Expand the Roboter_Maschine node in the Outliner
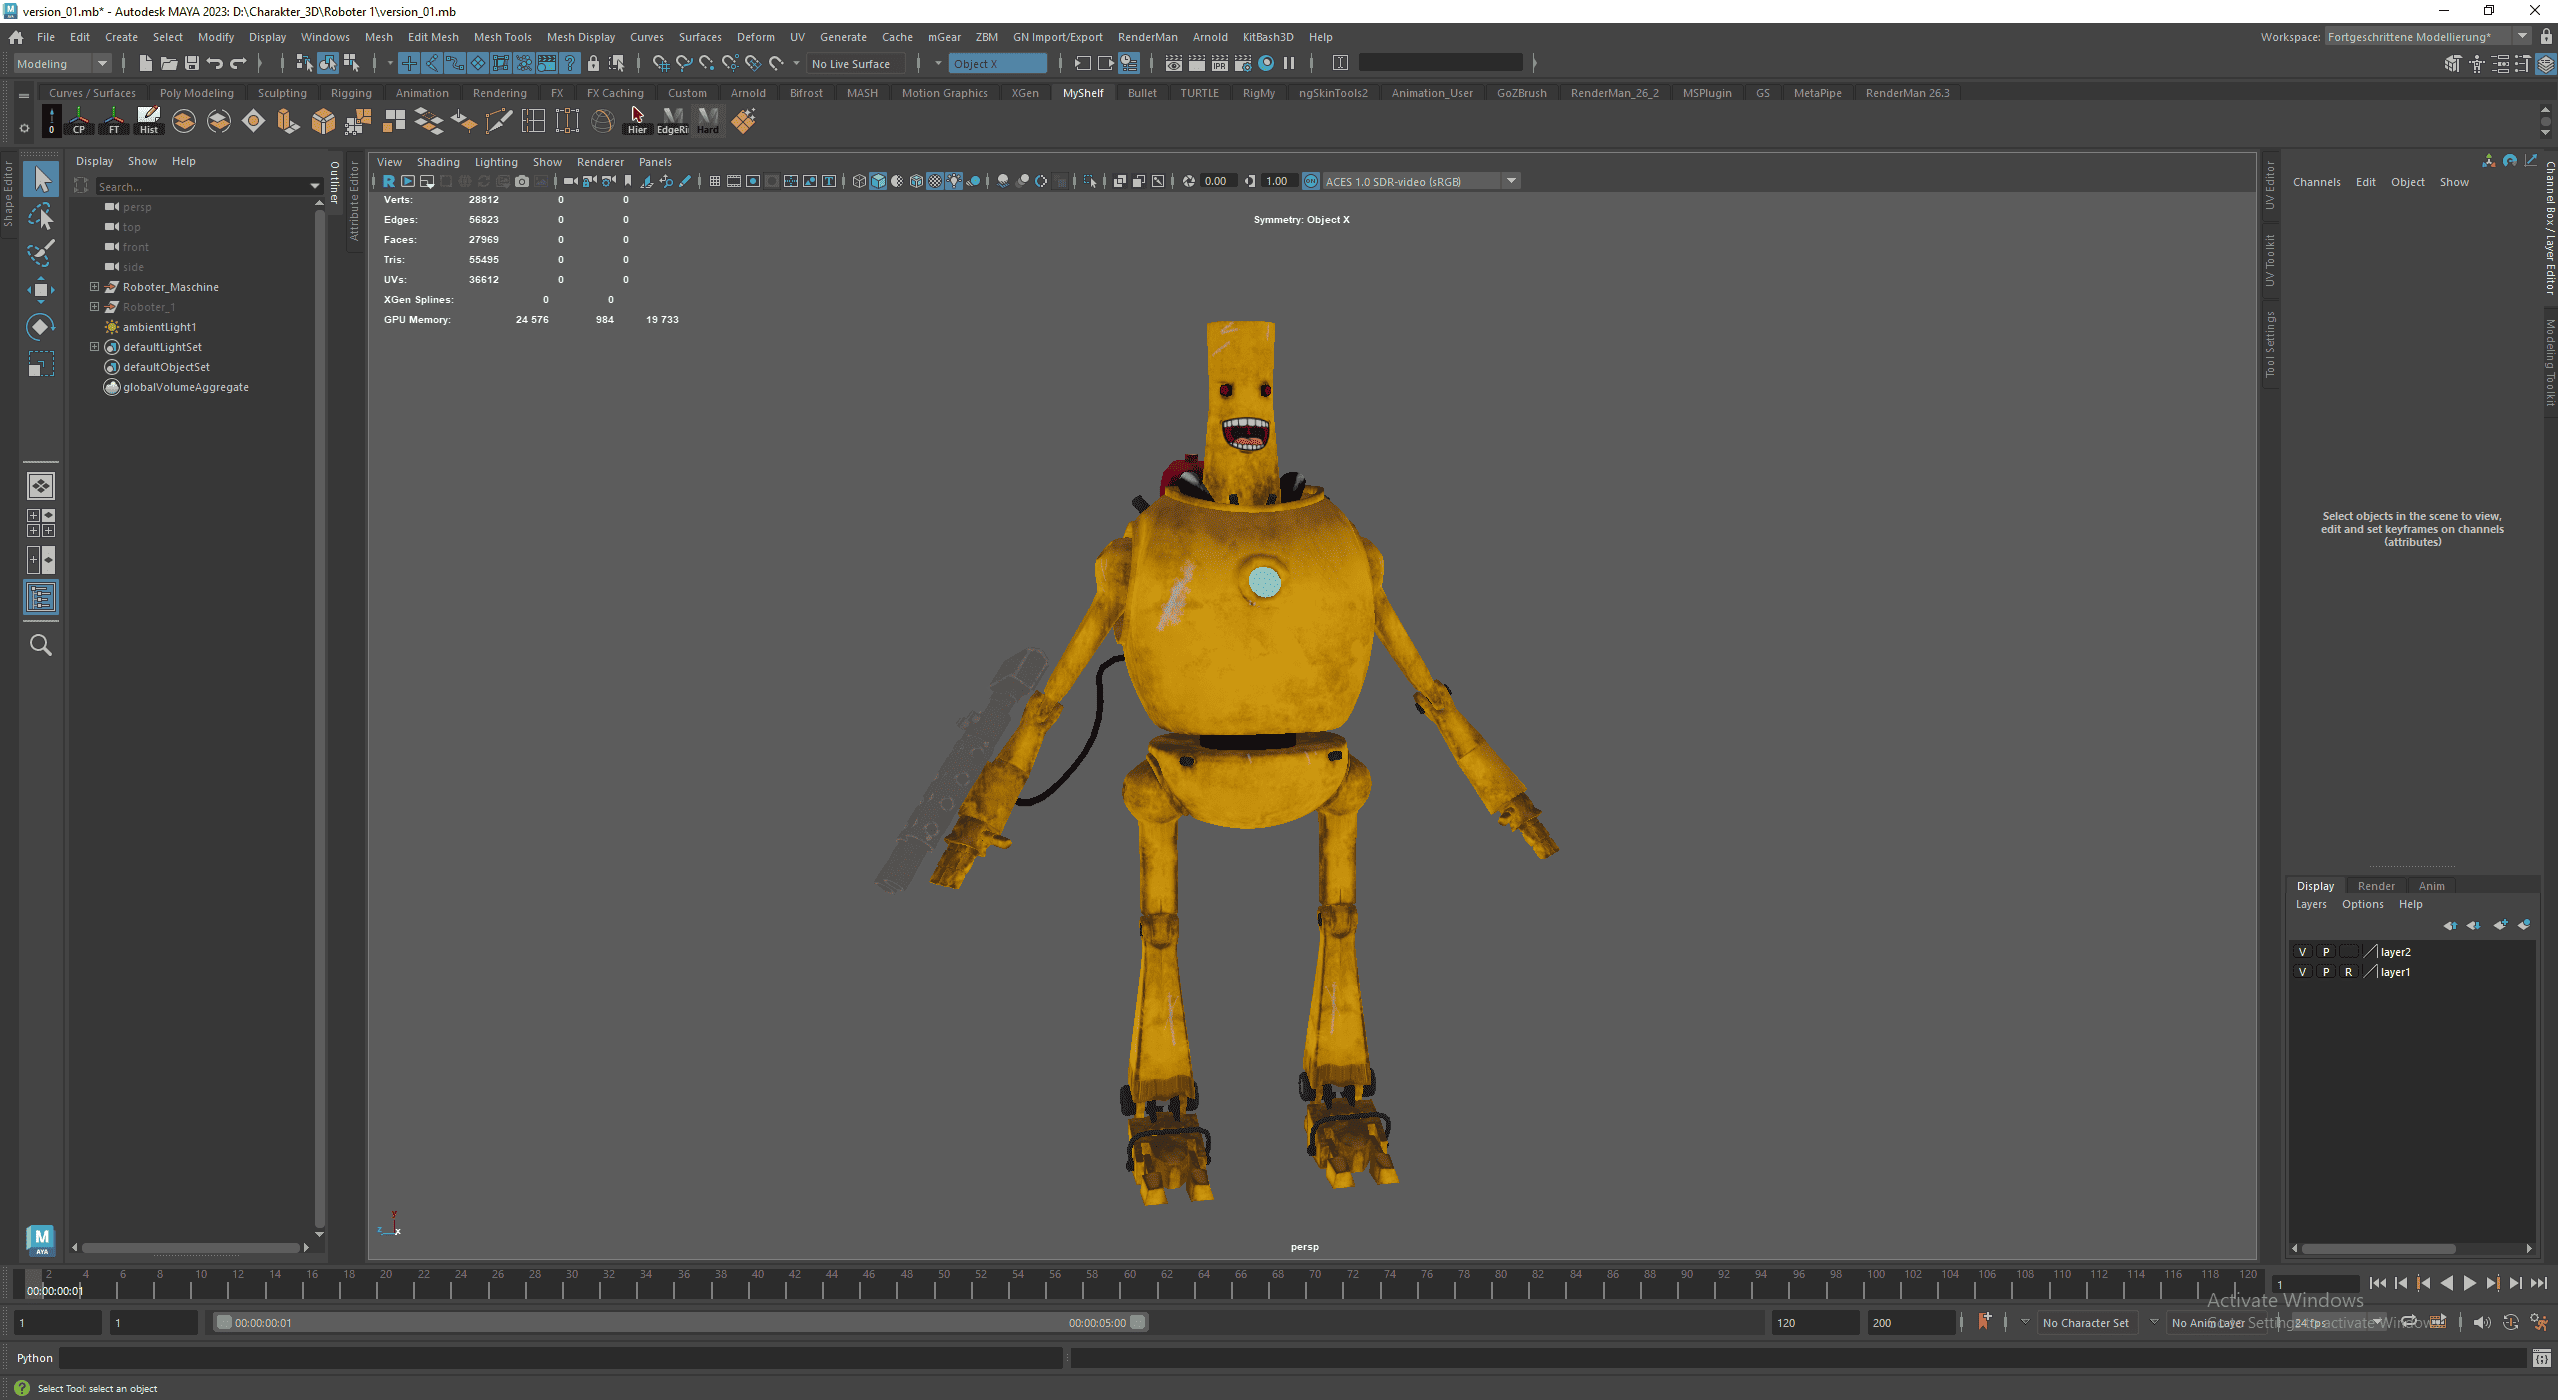Screen dimensions: 2558x1400 tap(95, 287)
